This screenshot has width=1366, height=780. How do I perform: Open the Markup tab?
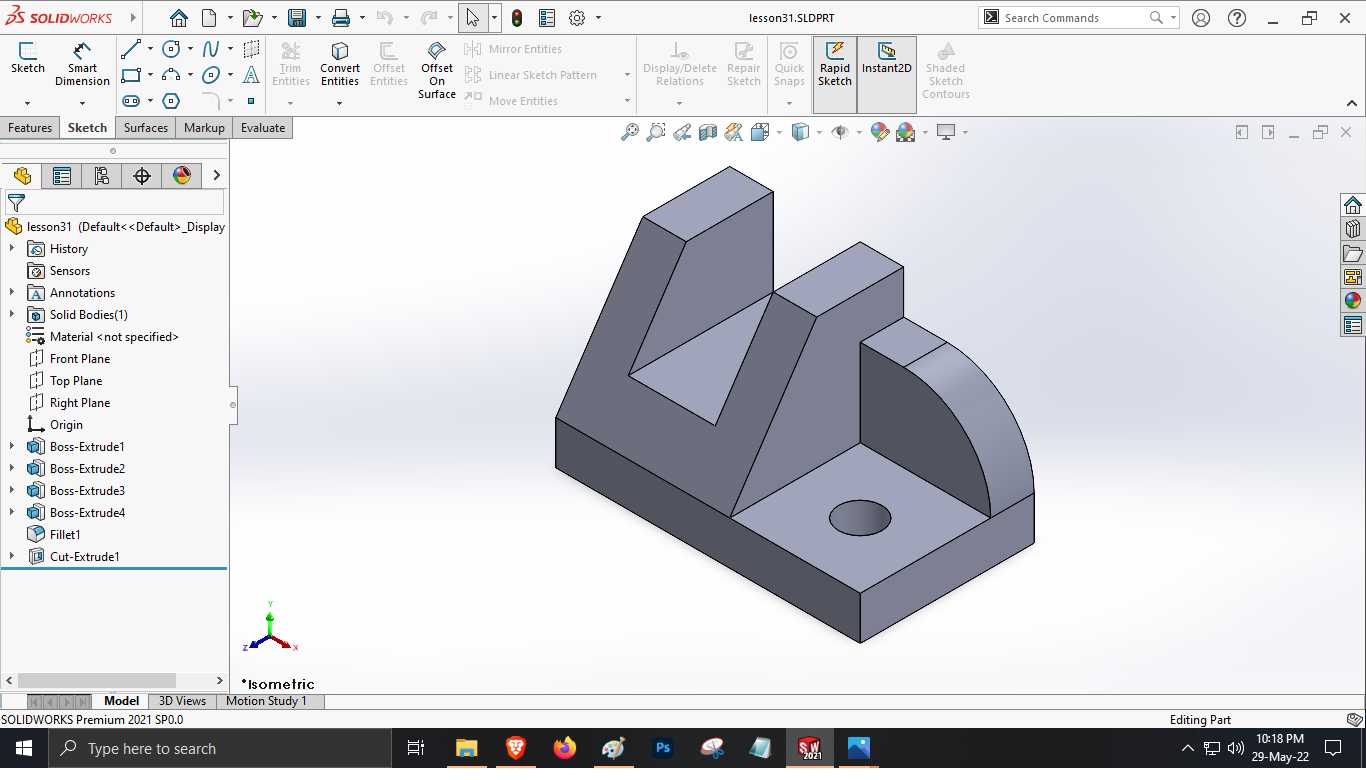204,128
